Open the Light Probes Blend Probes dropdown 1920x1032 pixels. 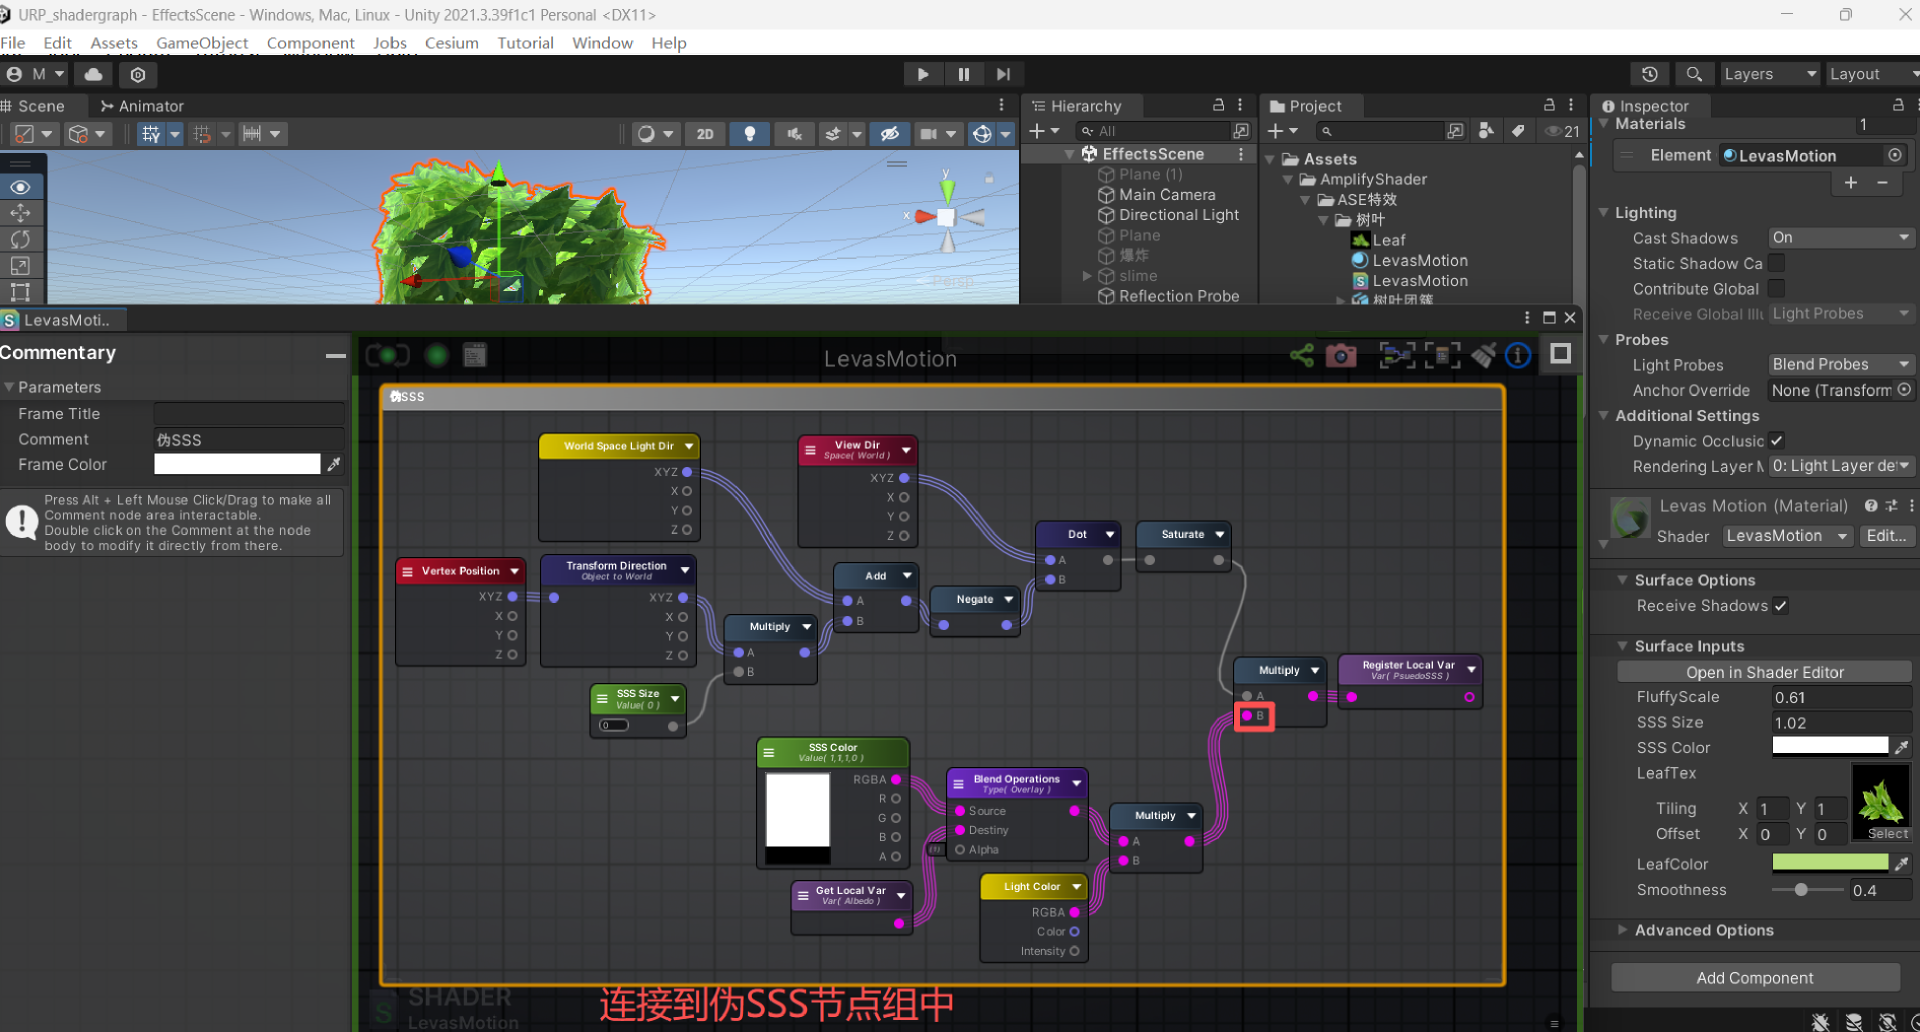pyautogui.click(x=1840, y=365)
